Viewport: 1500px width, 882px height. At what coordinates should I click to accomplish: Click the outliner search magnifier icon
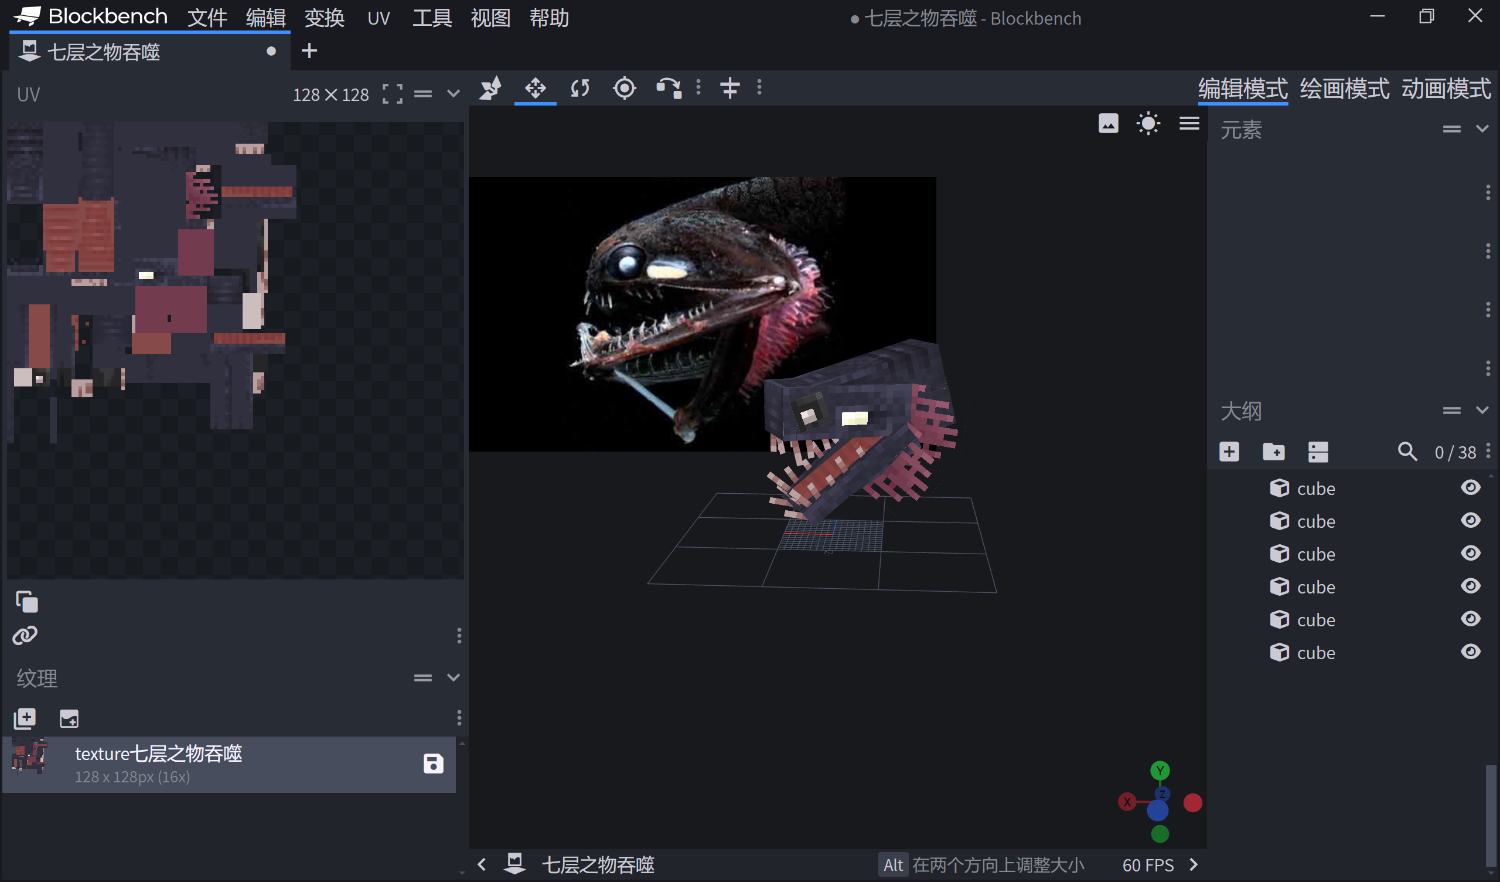click(x=1407, y=452)
